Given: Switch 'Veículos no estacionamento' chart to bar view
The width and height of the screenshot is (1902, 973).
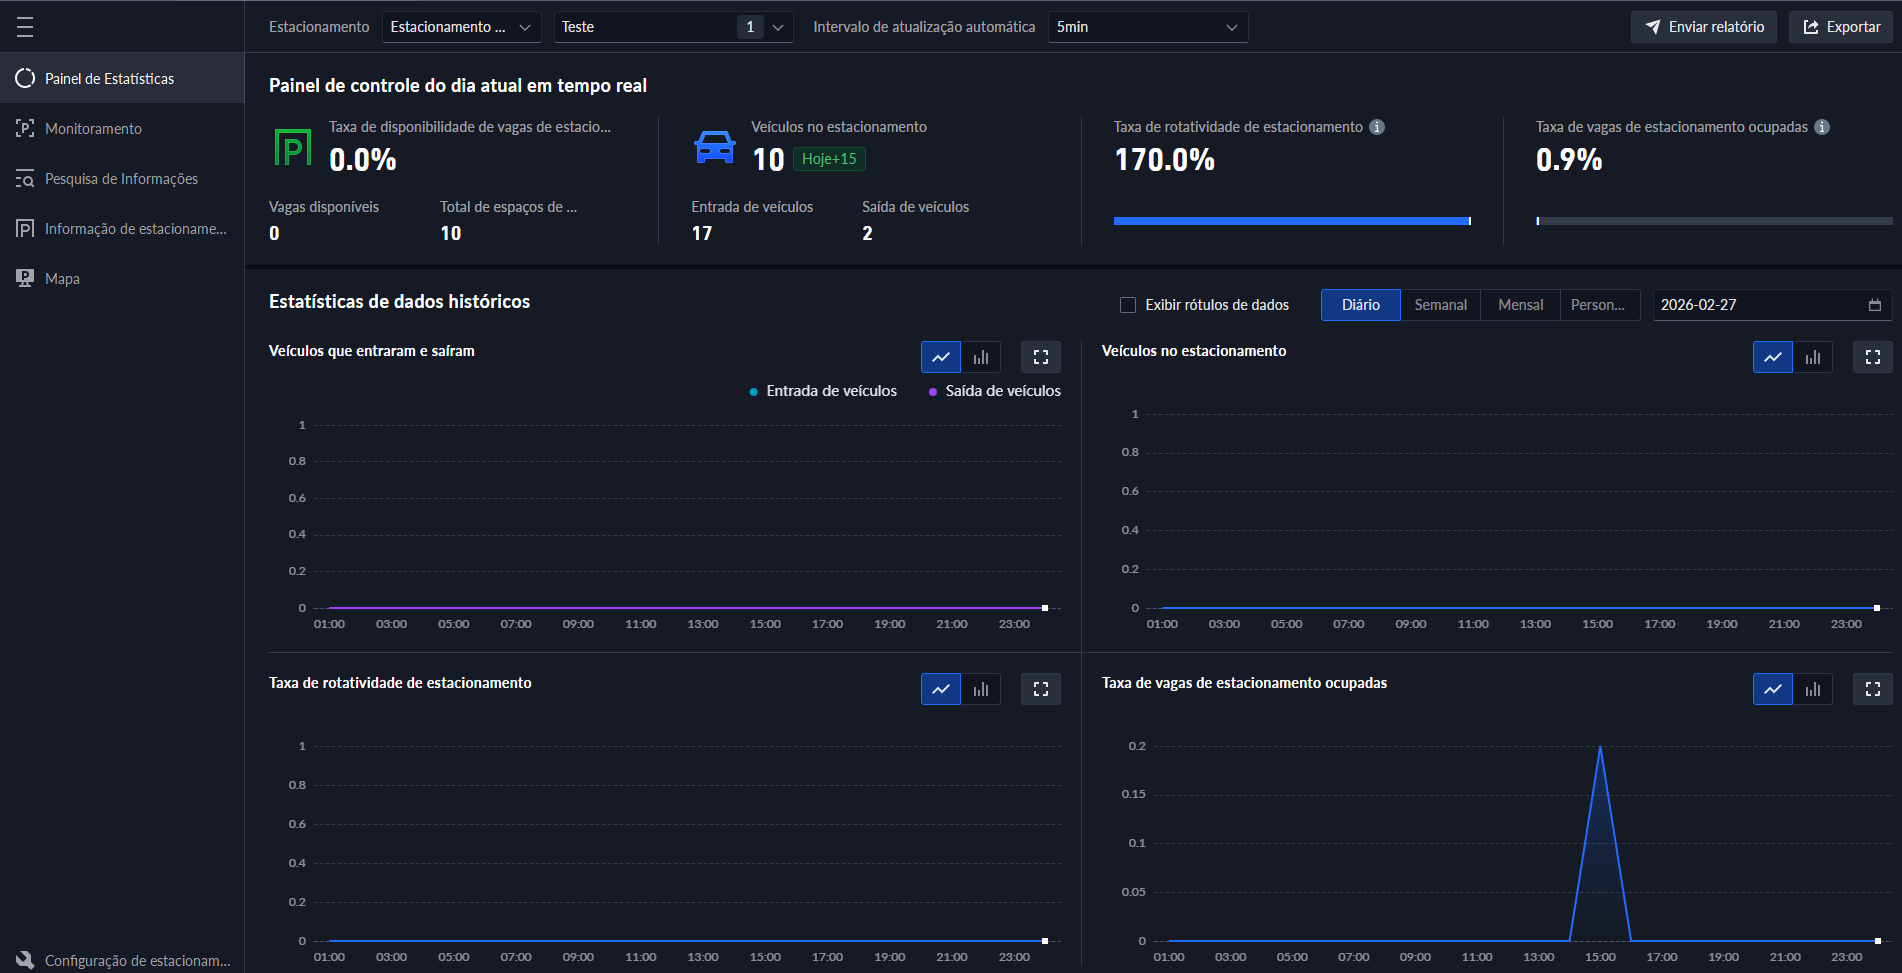Looking at the screenshot, I should click(1813, 357).
